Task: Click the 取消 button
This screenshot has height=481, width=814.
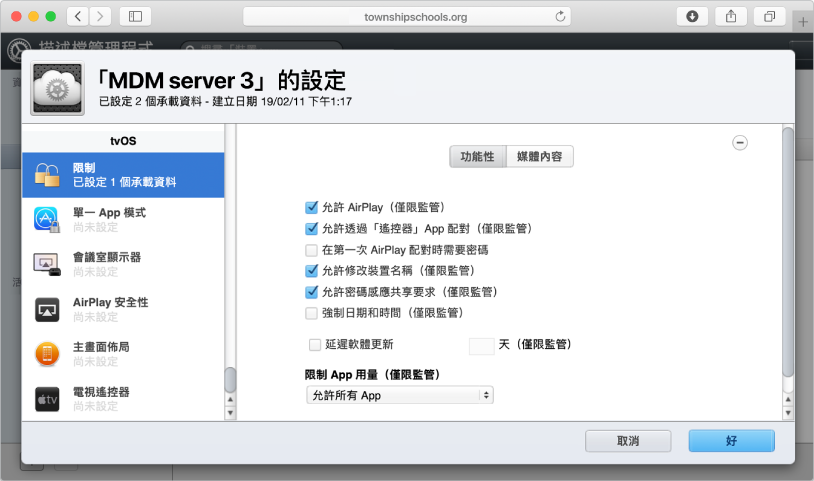Action: (628, 441)
